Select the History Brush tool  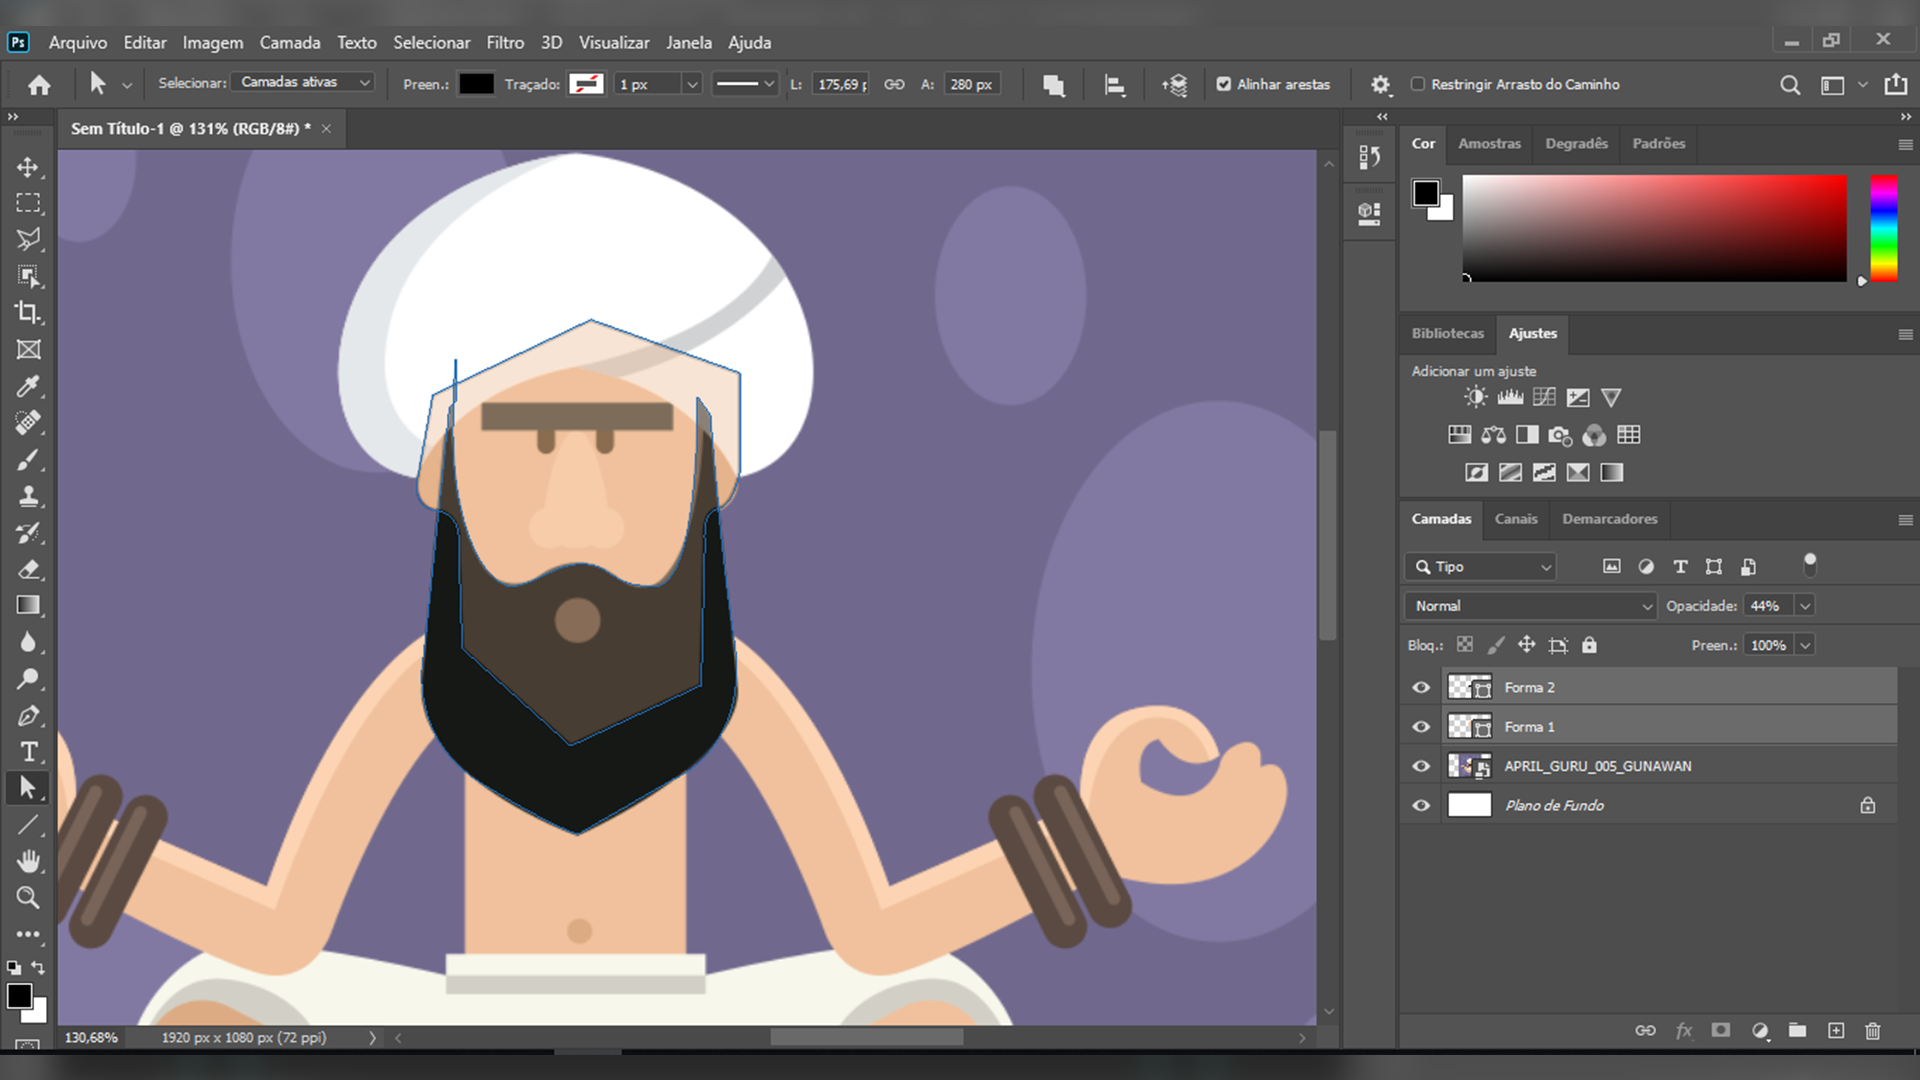pyautogui.click(x=28, y=533)
